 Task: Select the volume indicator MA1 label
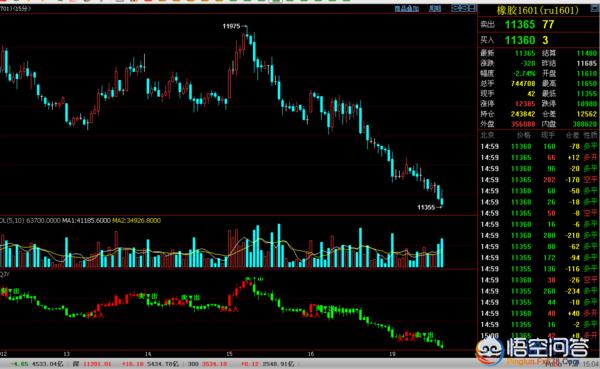(86, 221)
